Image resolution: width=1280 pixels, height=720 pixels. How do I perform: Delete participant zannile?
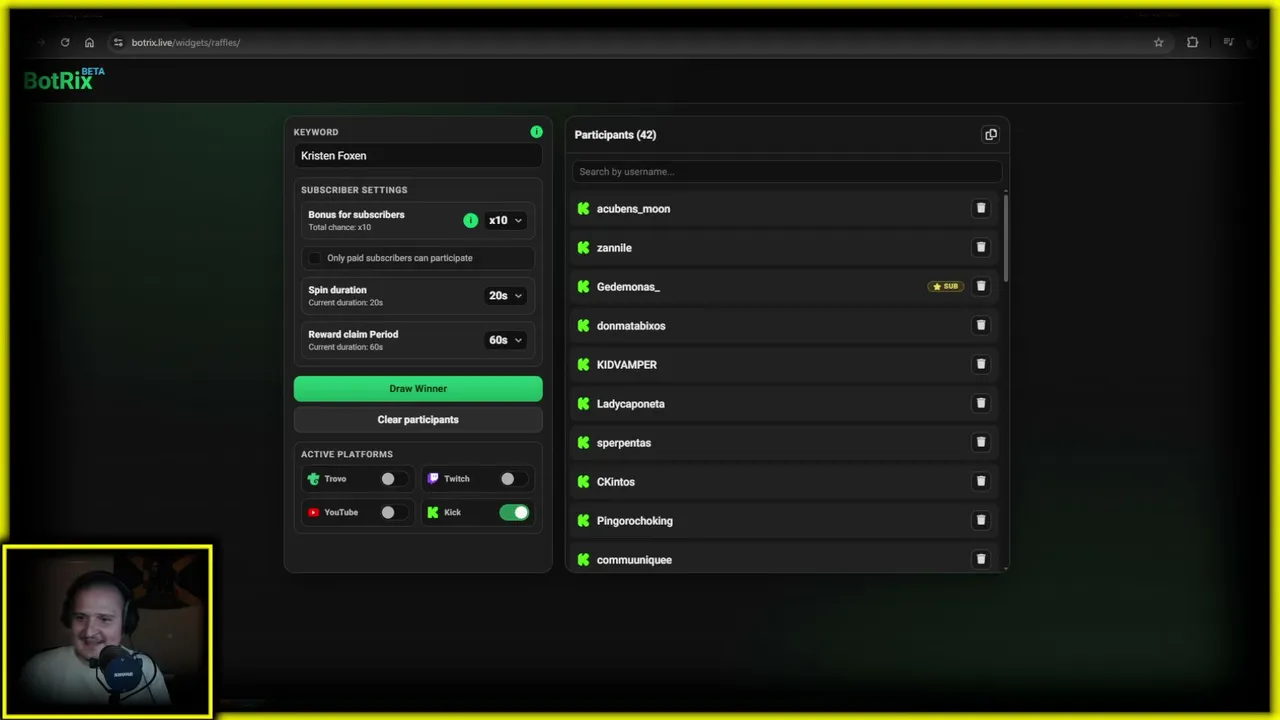981,247
